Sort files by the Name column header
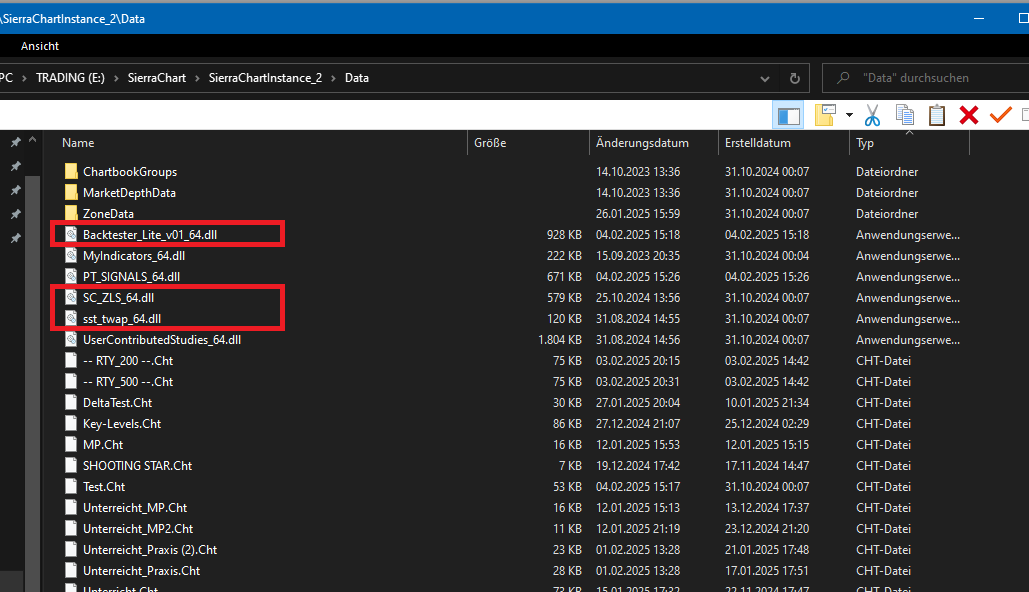 pyautogui.click(x=78, y=143)
